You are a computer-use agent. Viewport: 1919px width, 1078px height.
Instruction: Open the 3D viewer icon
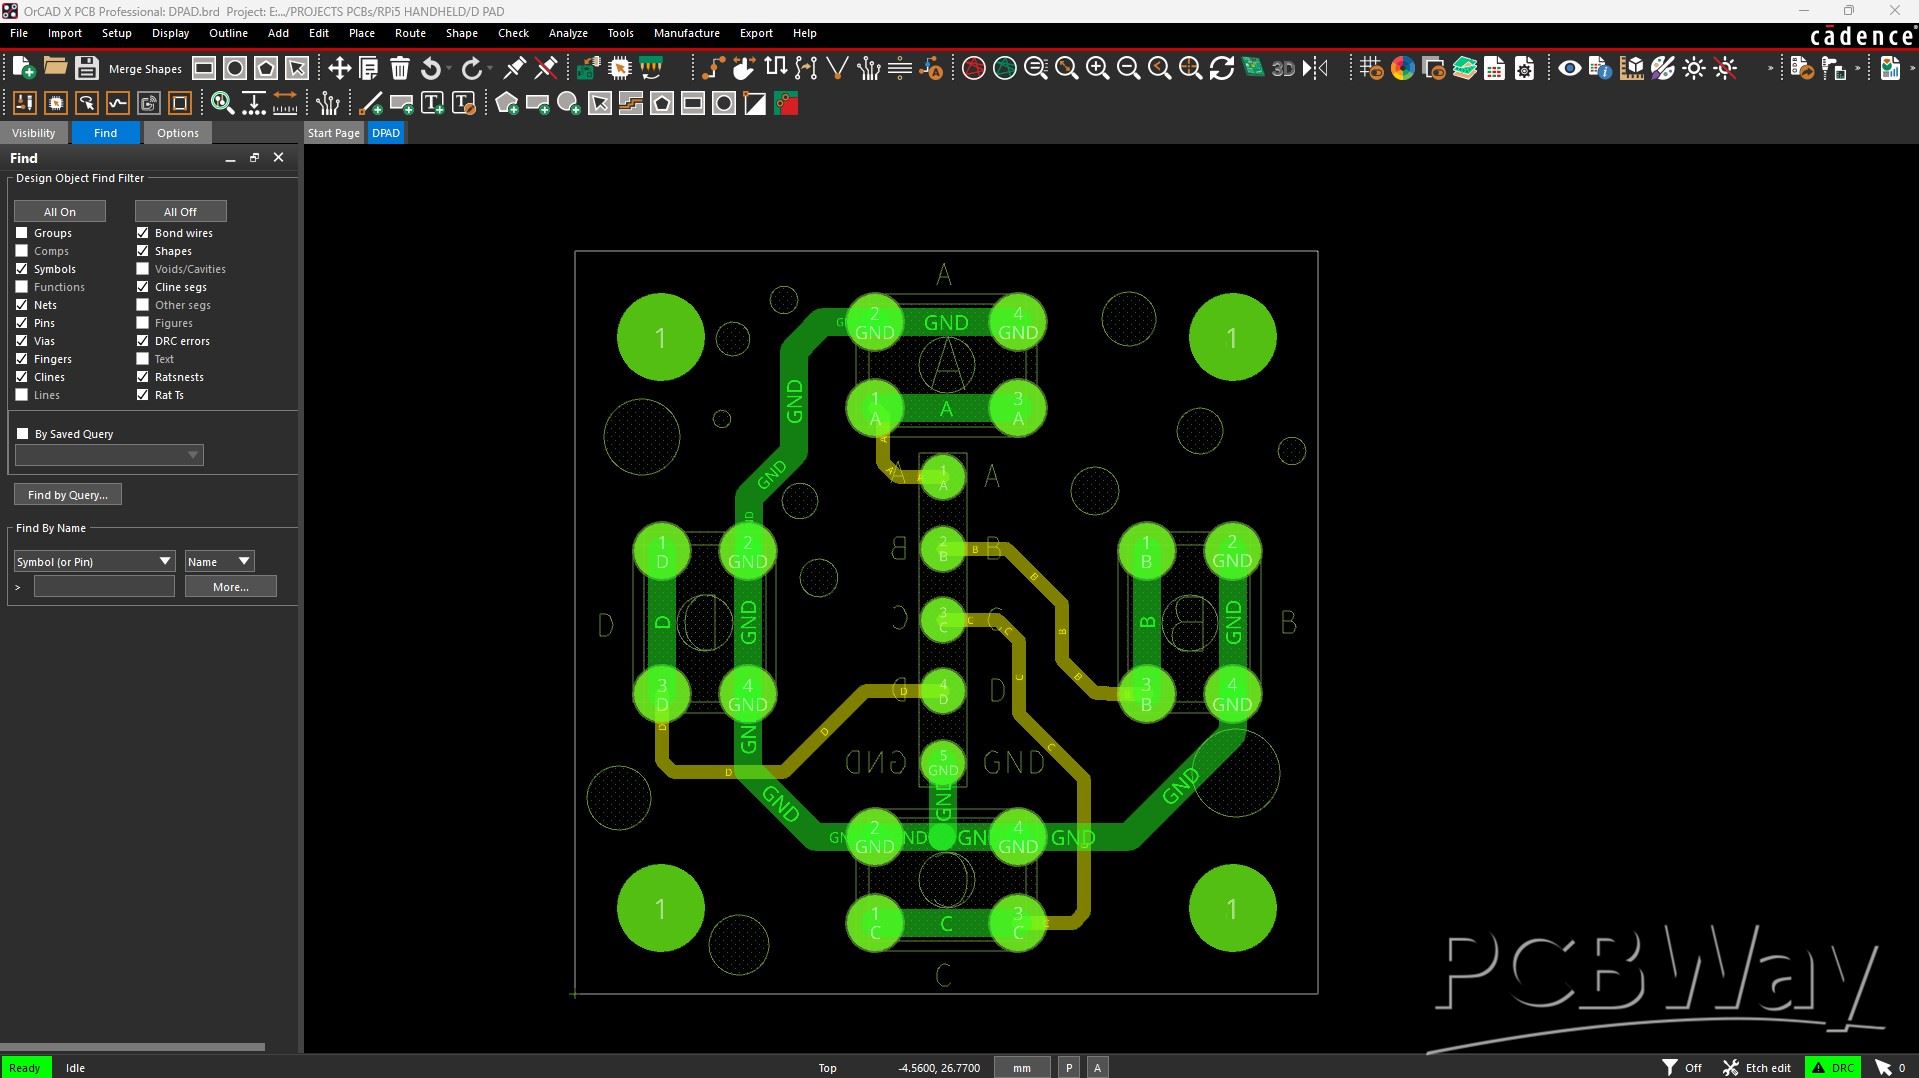coord(1283,68)
